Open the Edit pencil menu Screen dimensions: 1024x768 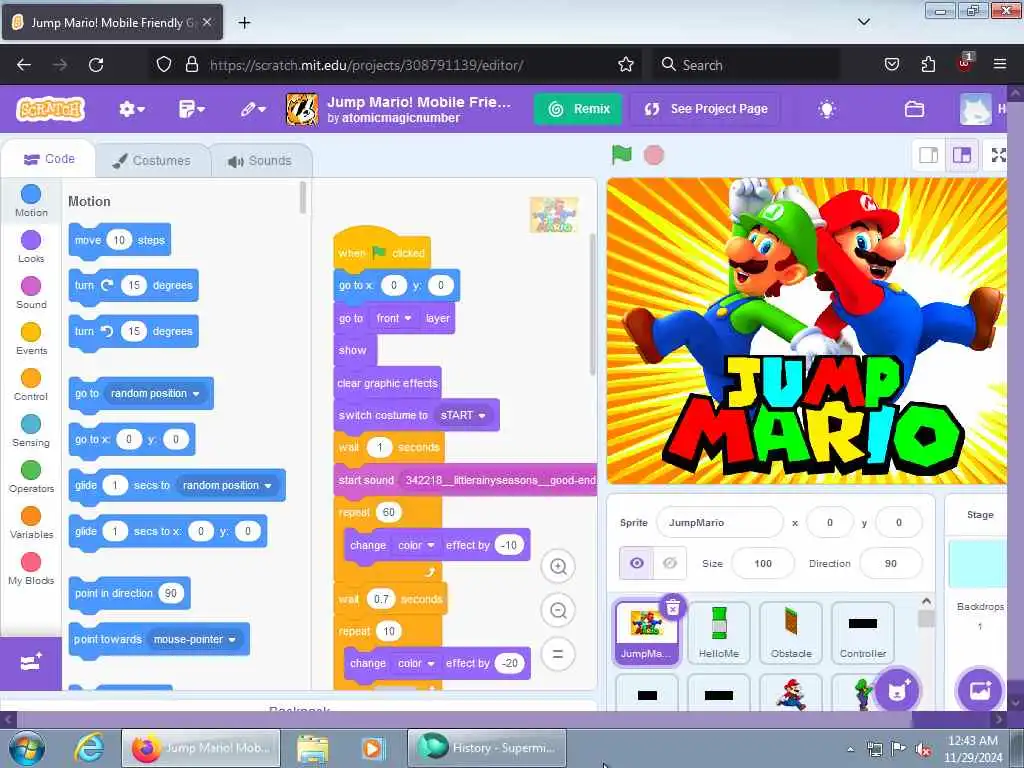tap(253, 109)
